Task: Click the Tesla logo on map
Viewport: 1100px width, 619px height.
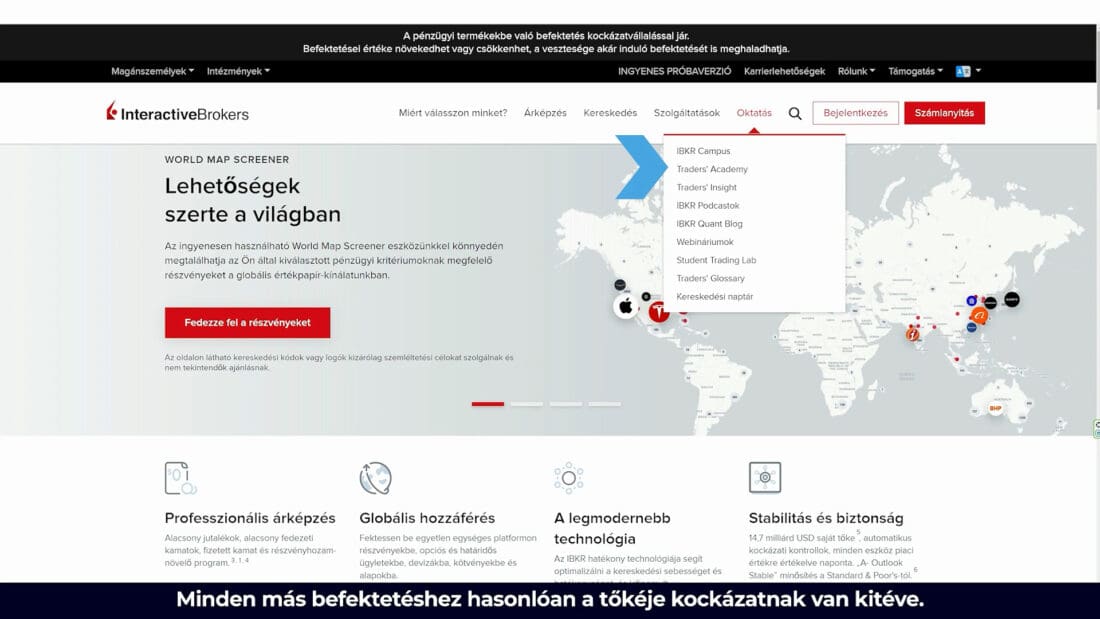Action: [660, 312]
